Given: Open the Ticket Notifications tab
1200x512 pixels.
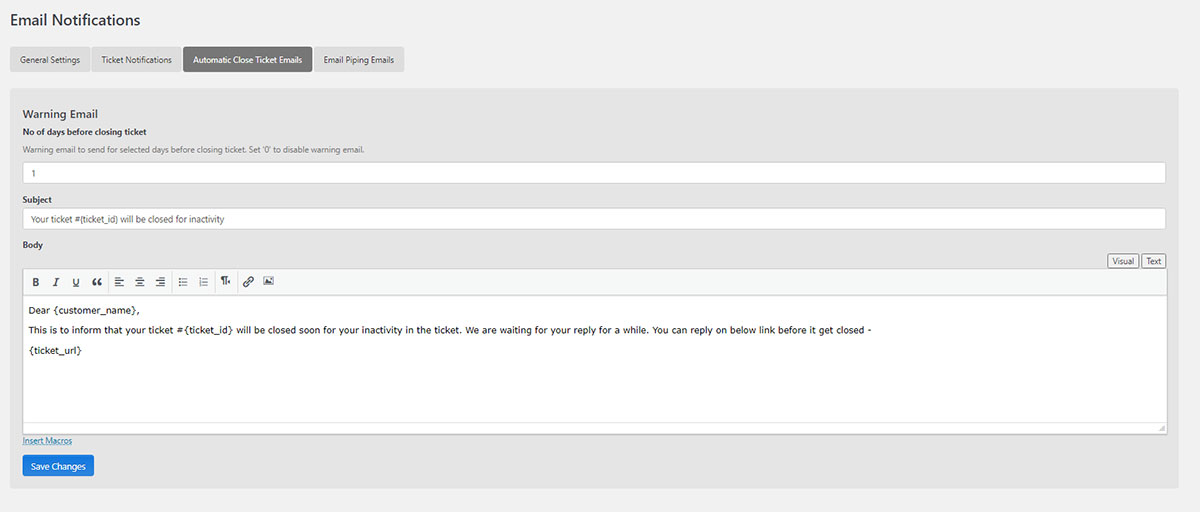Looking at the screenshot, I should tap(137, 60).
